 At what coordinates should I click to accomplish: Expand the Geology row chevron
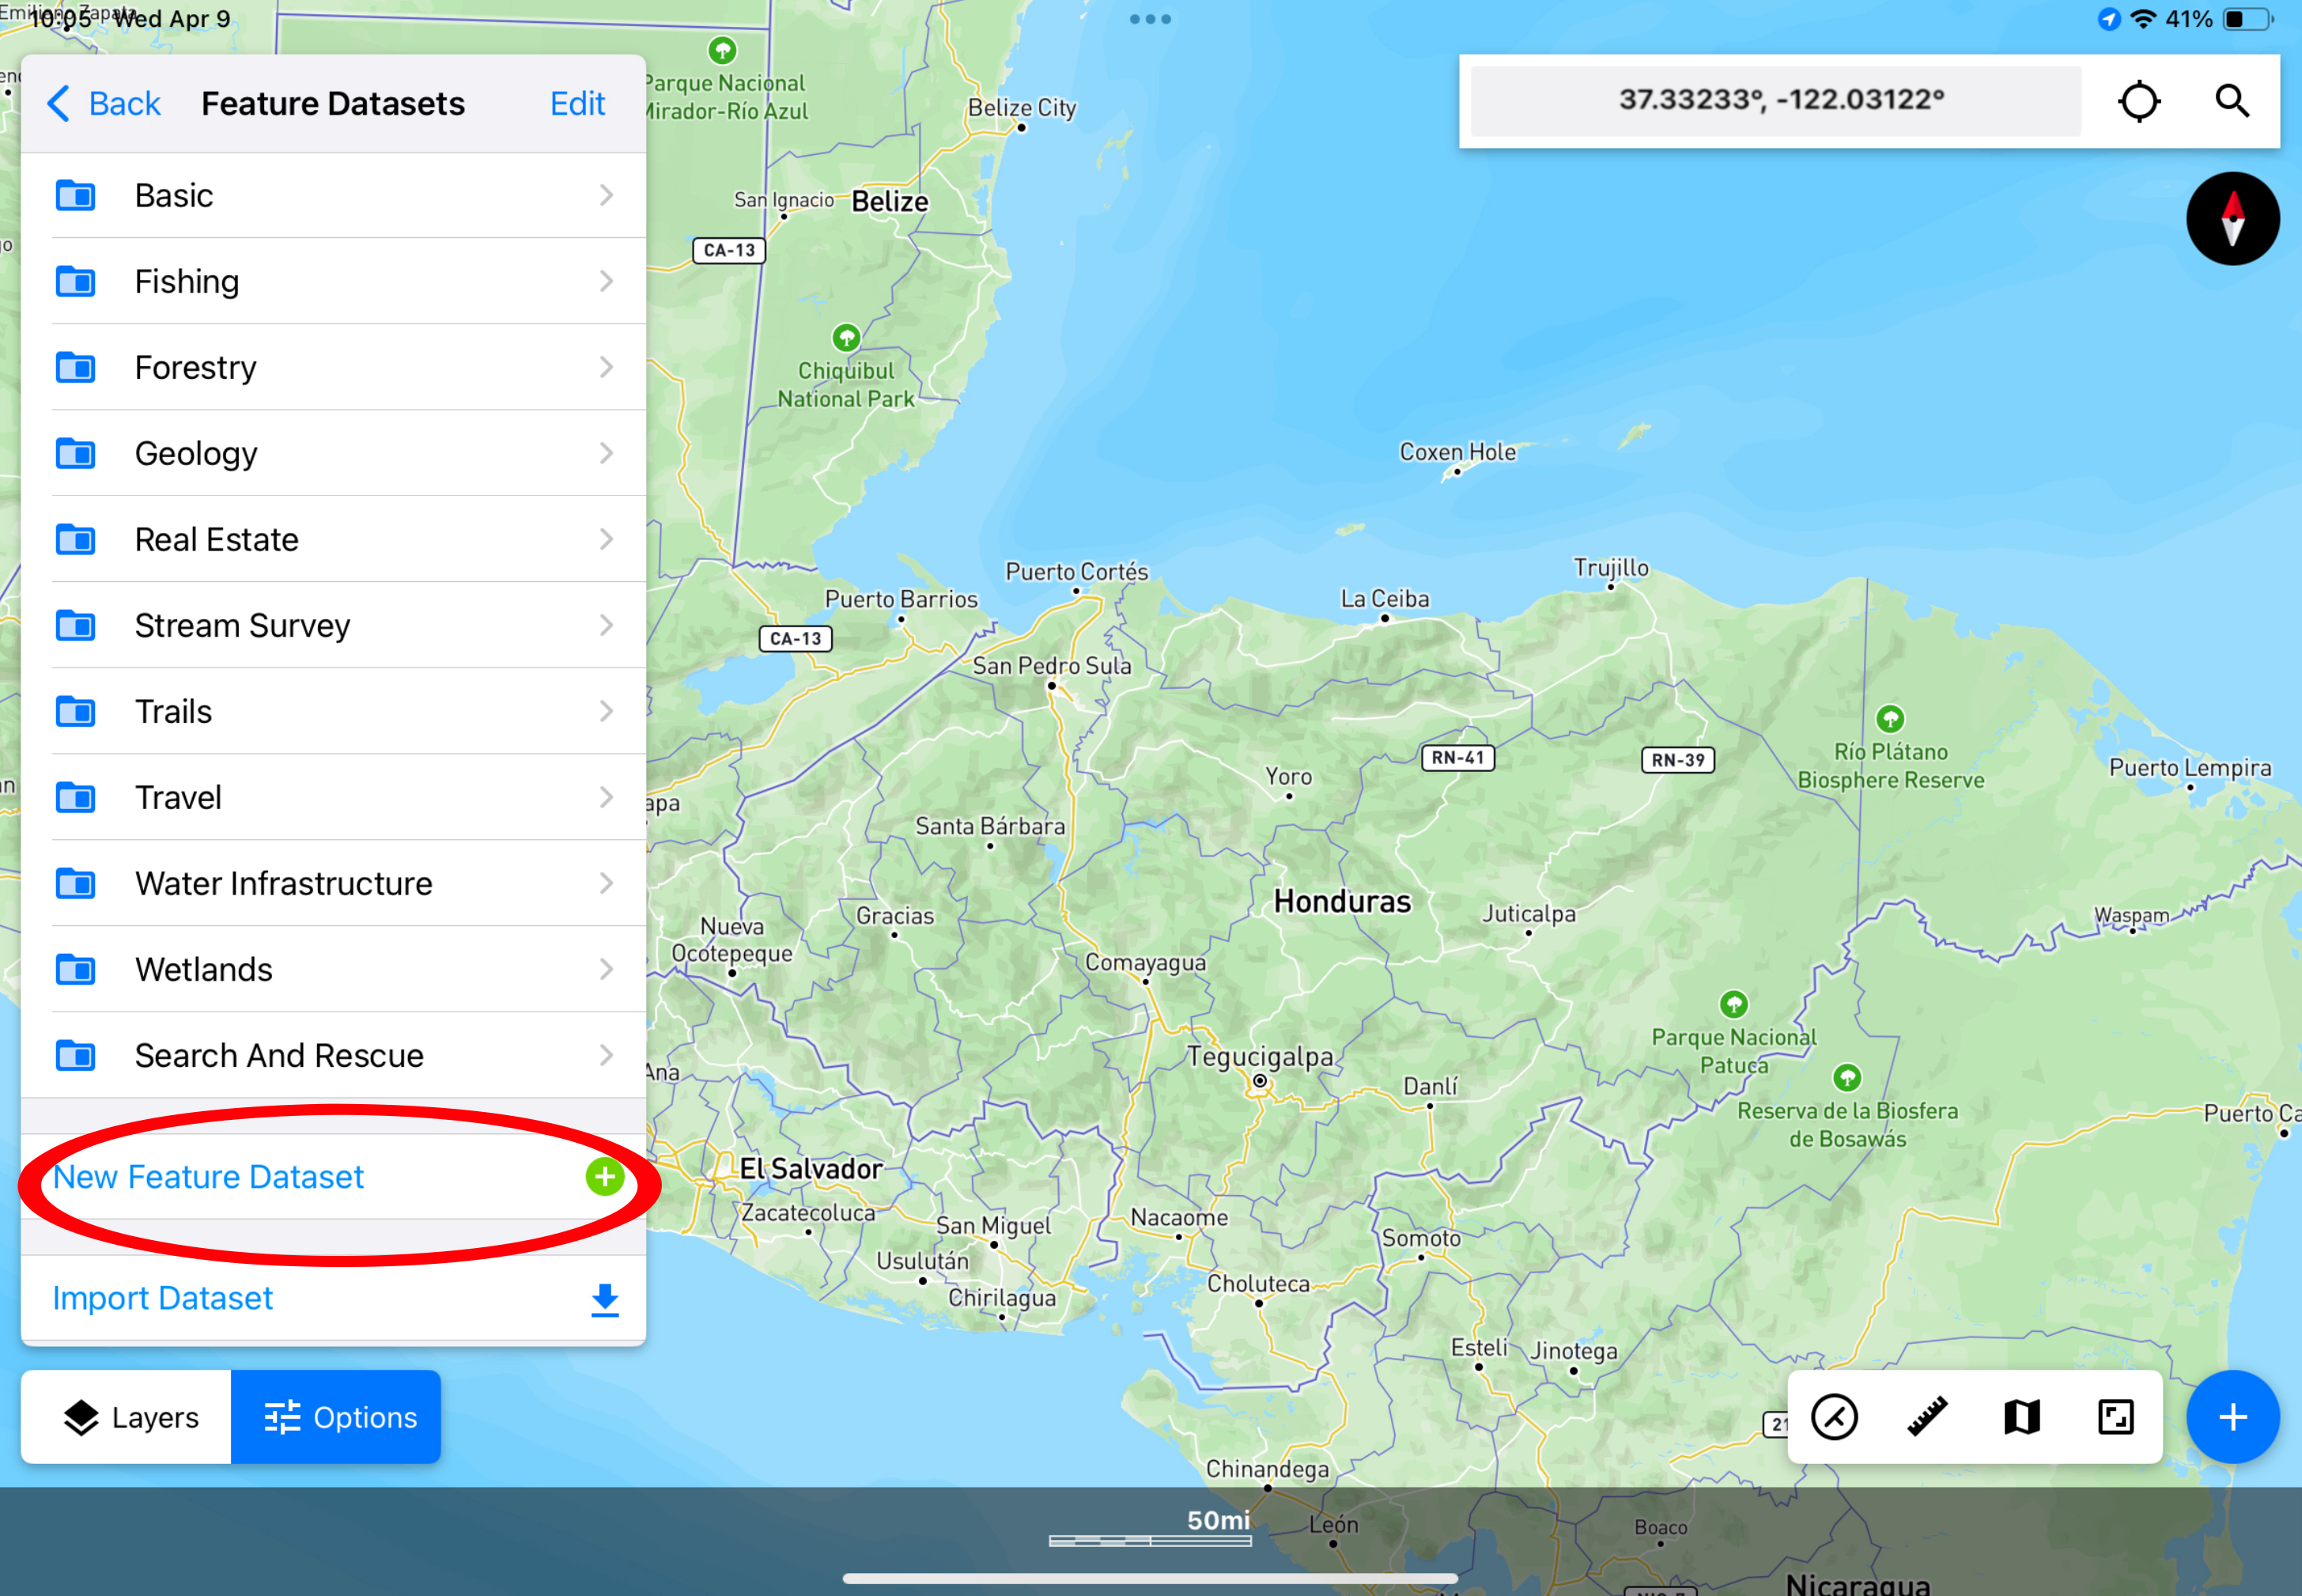pos(606,454)
